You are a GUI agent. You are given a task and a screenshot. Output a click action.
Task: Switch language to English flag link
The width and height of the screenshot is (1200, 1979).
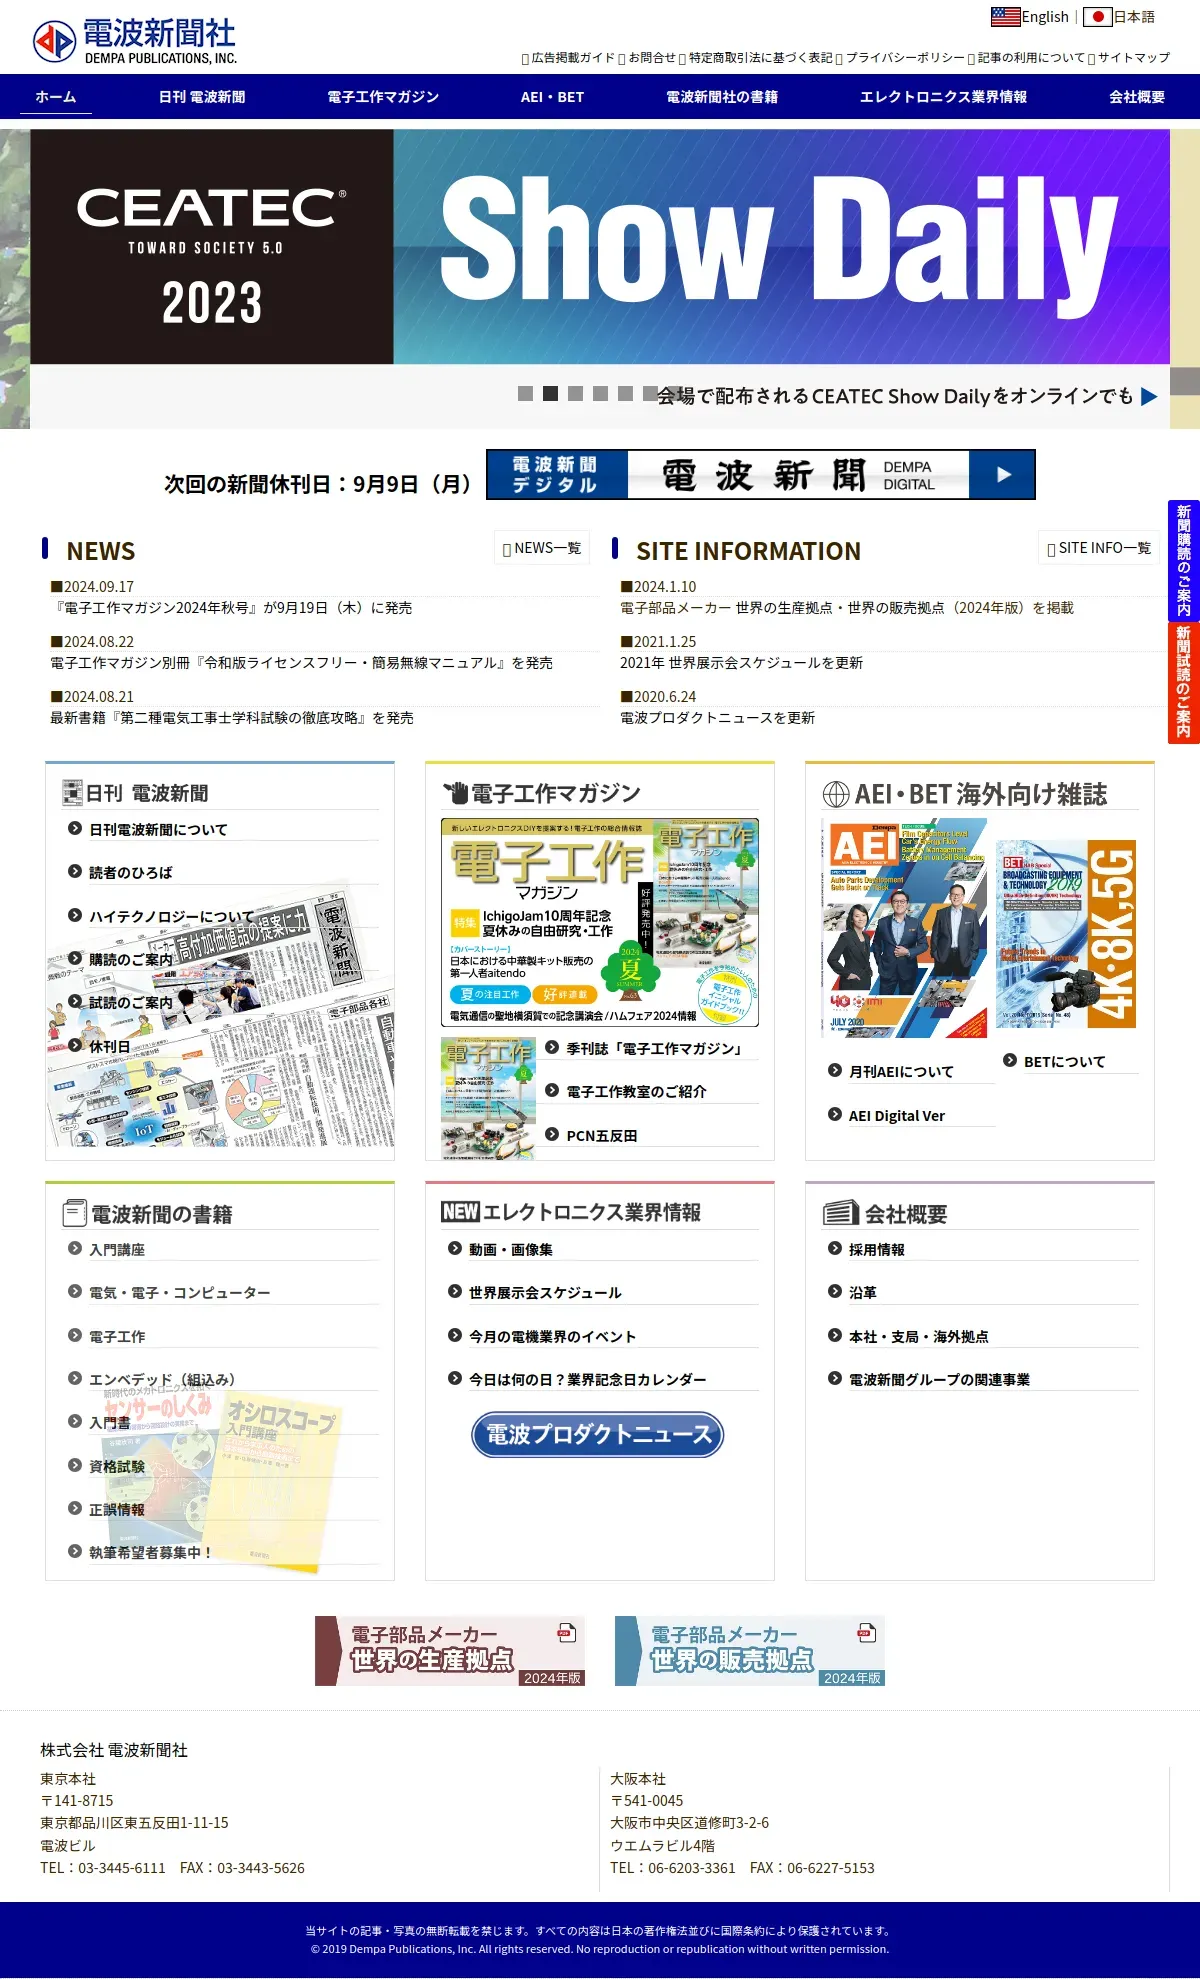coord(1030,17)
